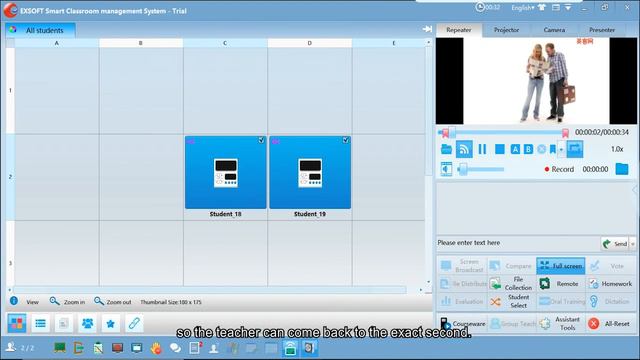Set repeat point B

528,149
